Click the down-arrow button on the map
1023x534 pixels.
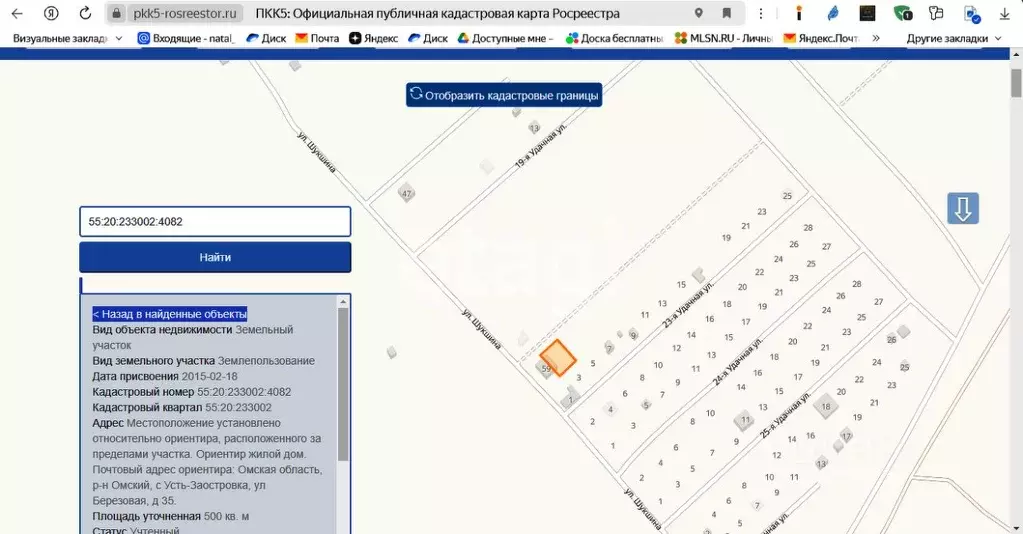click(x=963, y=209)
